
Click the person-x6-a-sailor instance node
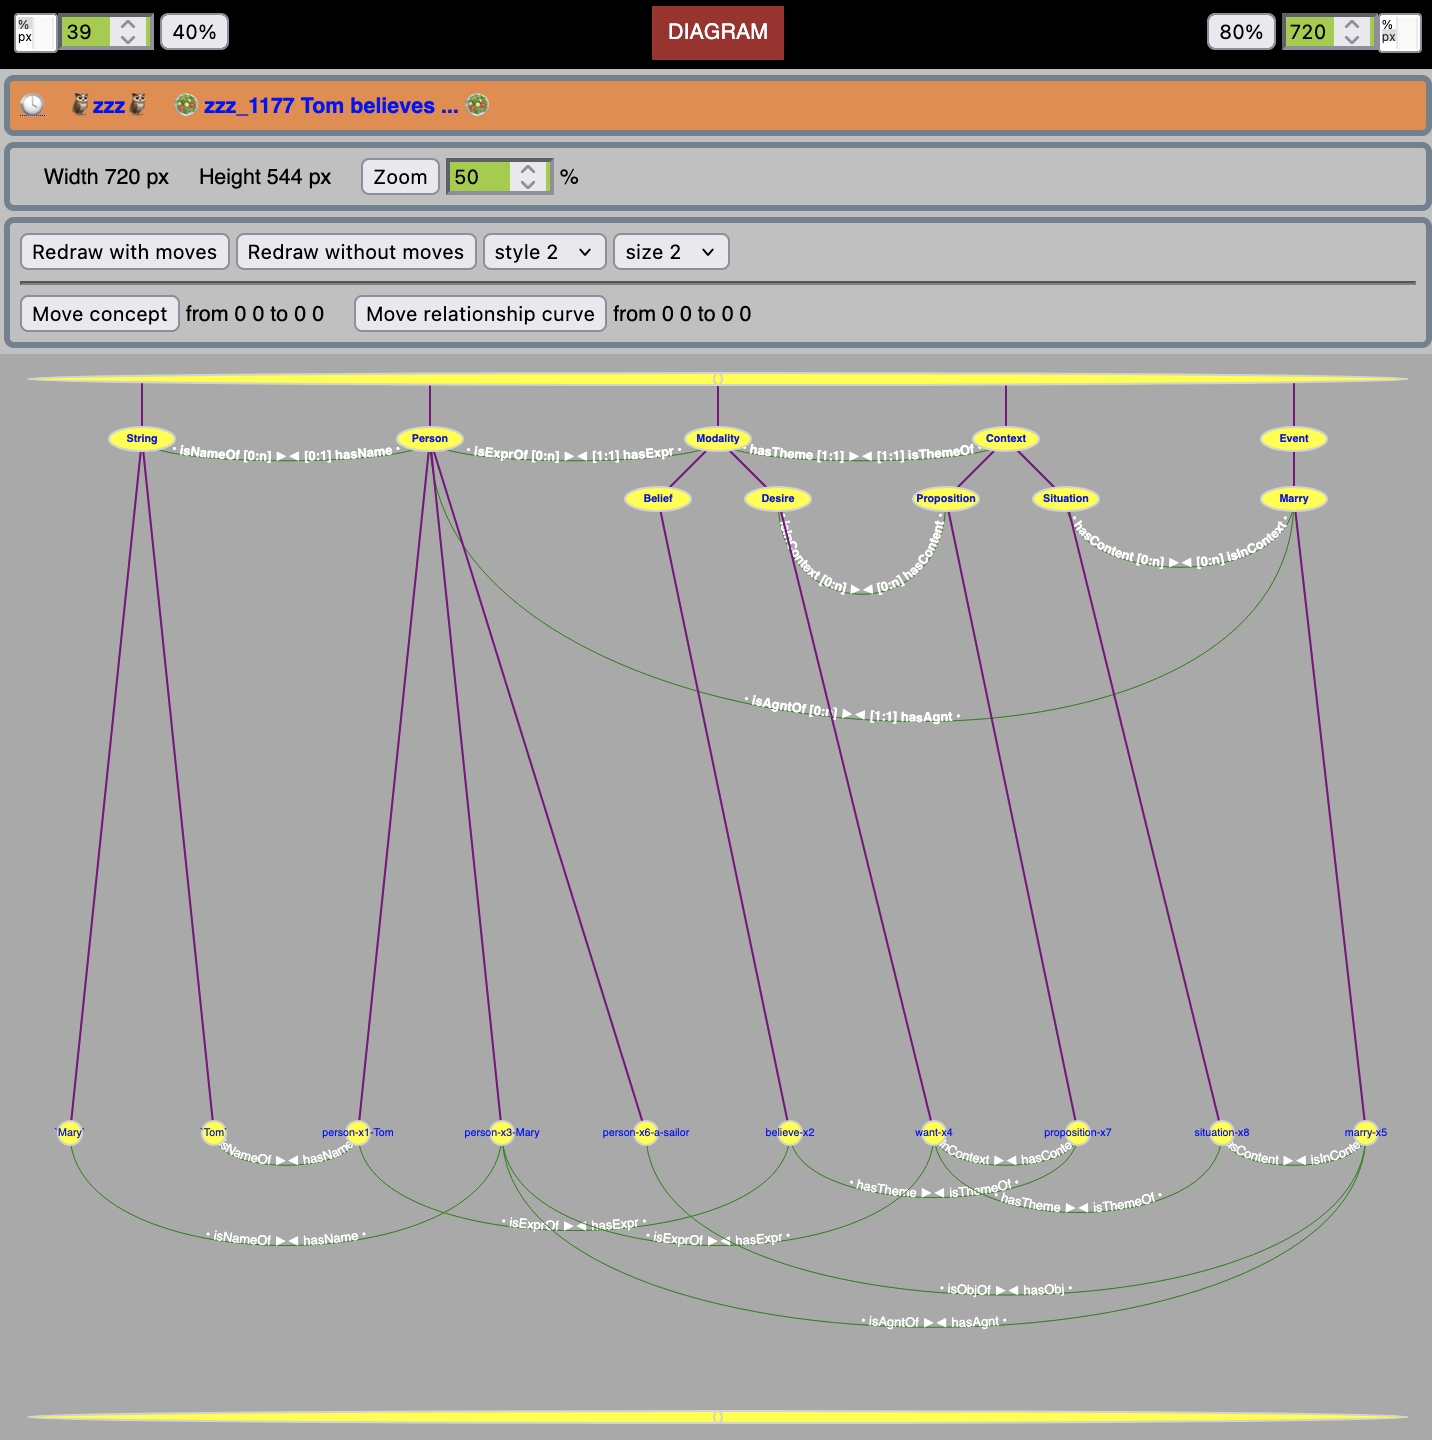click(646, 1132)
